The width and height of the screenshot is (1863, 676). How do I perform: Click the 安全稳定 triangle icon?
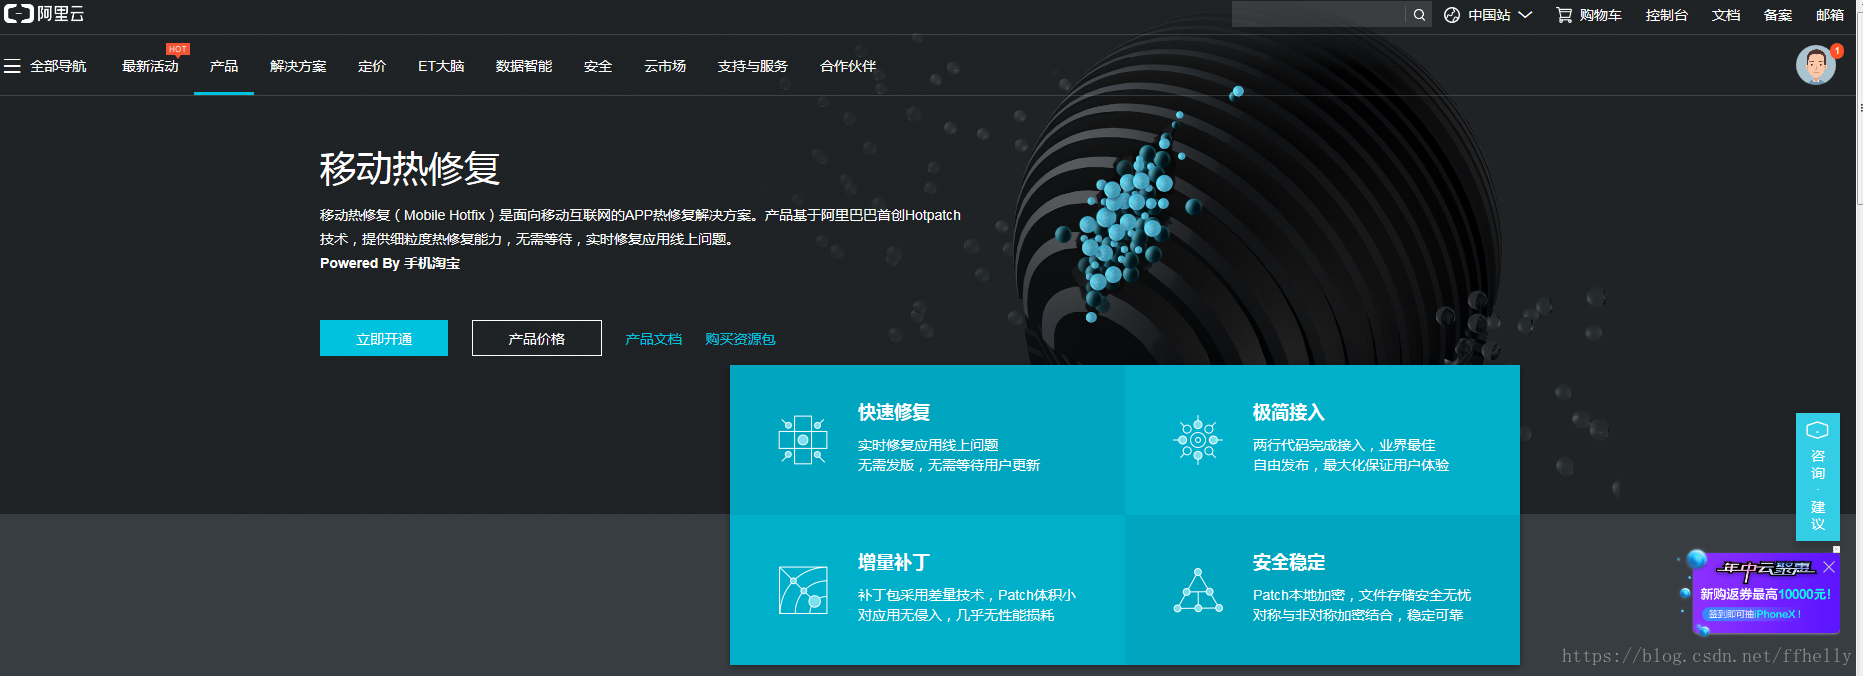coord(1198,590)
